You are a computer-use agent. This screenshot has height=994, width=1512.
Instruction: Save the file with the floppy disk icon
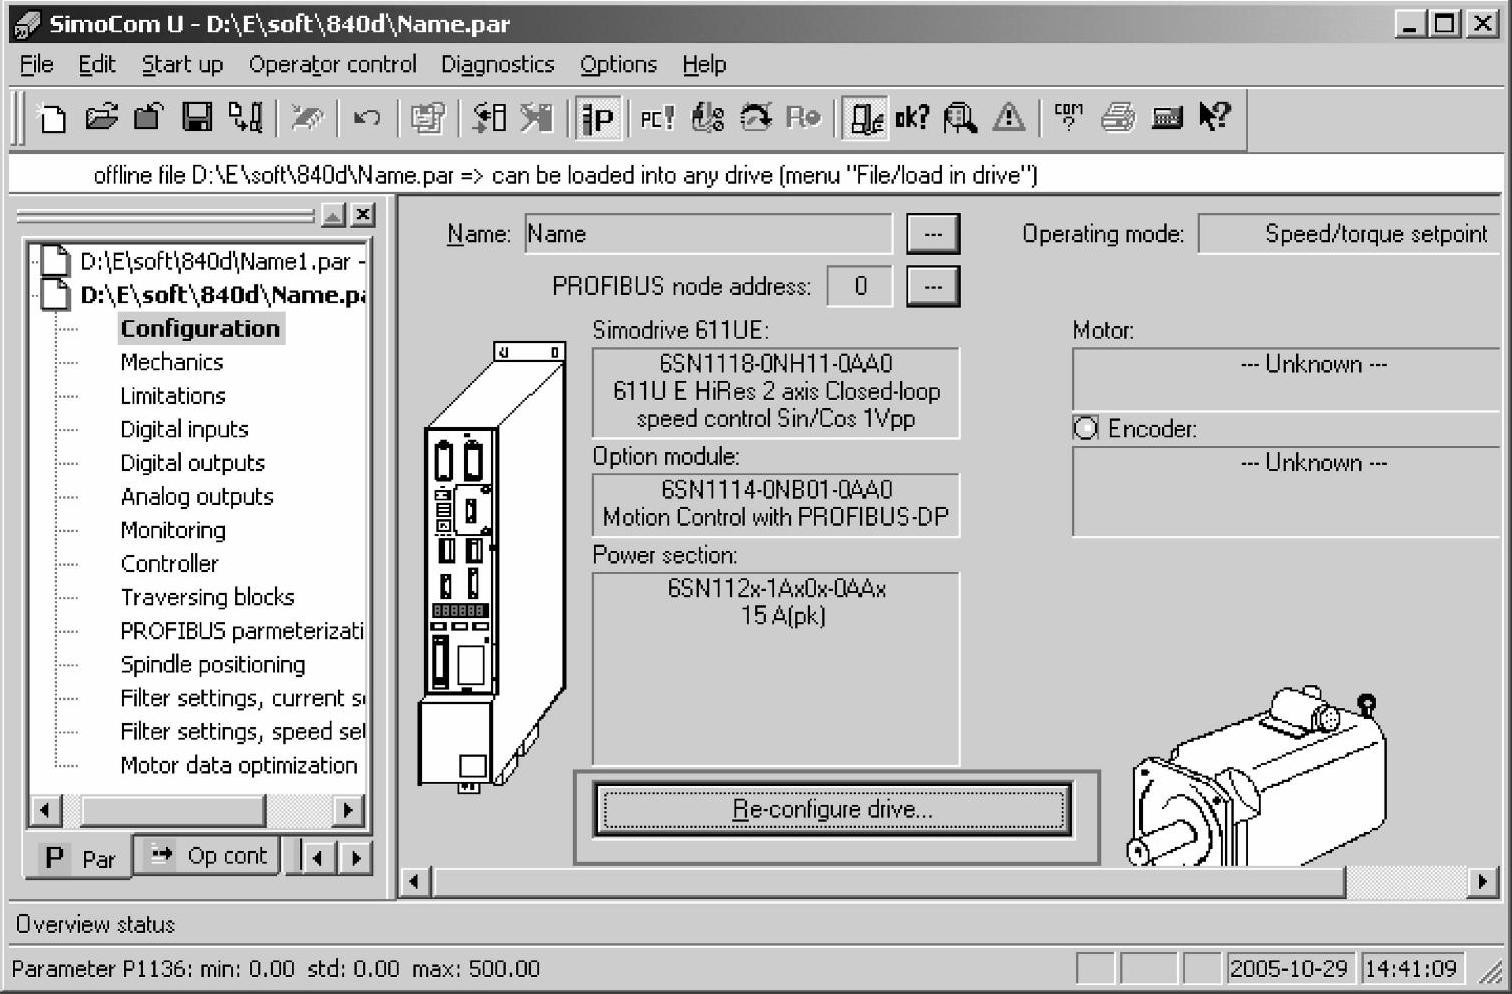pos(196,118)
